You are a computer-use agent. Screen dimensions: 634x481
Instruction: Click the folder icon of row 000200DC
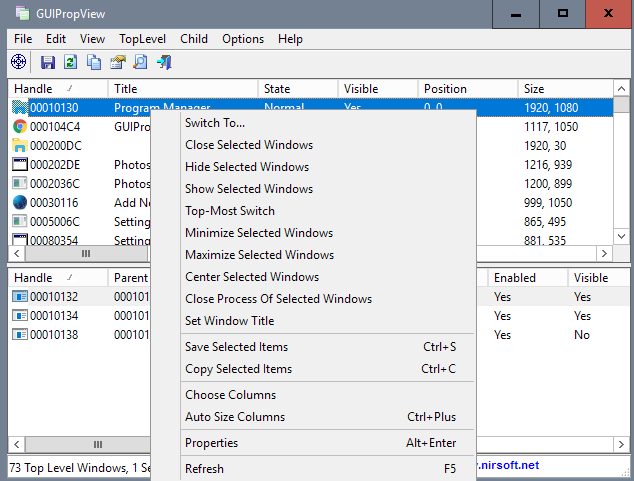[x=19, y=146]
